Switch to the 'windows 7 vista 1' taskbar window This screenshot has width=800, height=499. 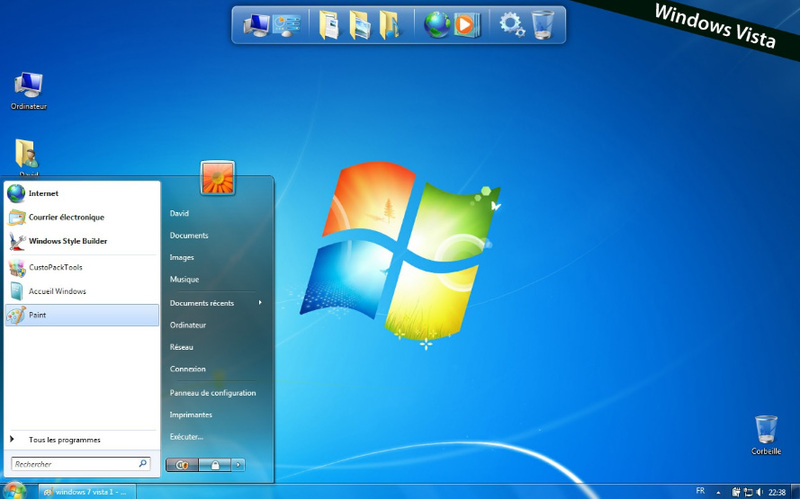pyautogui.click(x=87, y=492)
